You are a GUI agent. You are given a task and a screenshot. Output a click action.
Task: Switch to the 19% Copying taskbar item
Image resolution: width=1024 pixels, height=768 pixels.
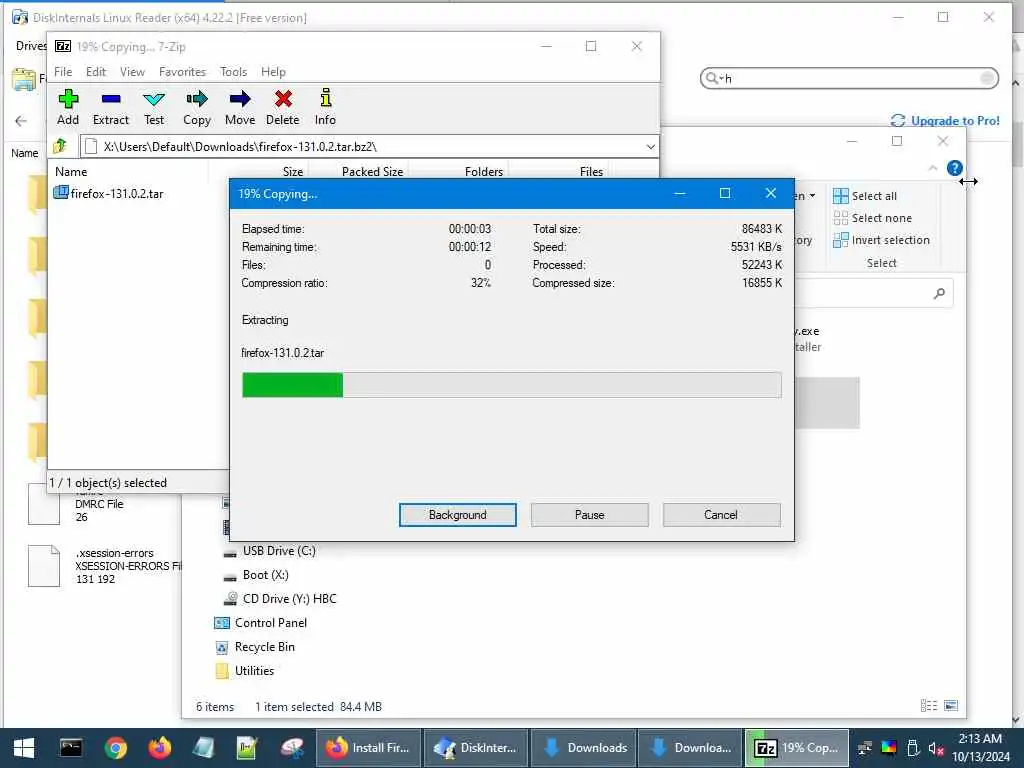click(x=797, y=748)
